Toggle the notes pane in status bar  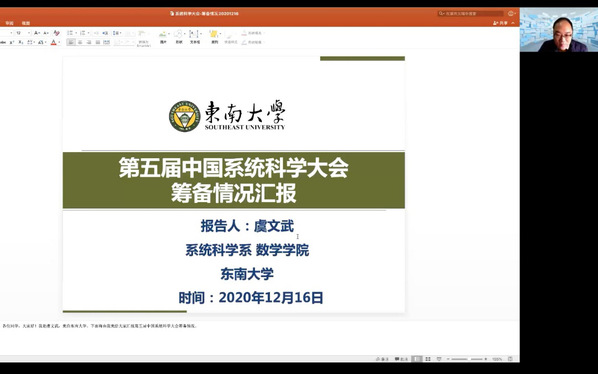[x=382, y=359]
